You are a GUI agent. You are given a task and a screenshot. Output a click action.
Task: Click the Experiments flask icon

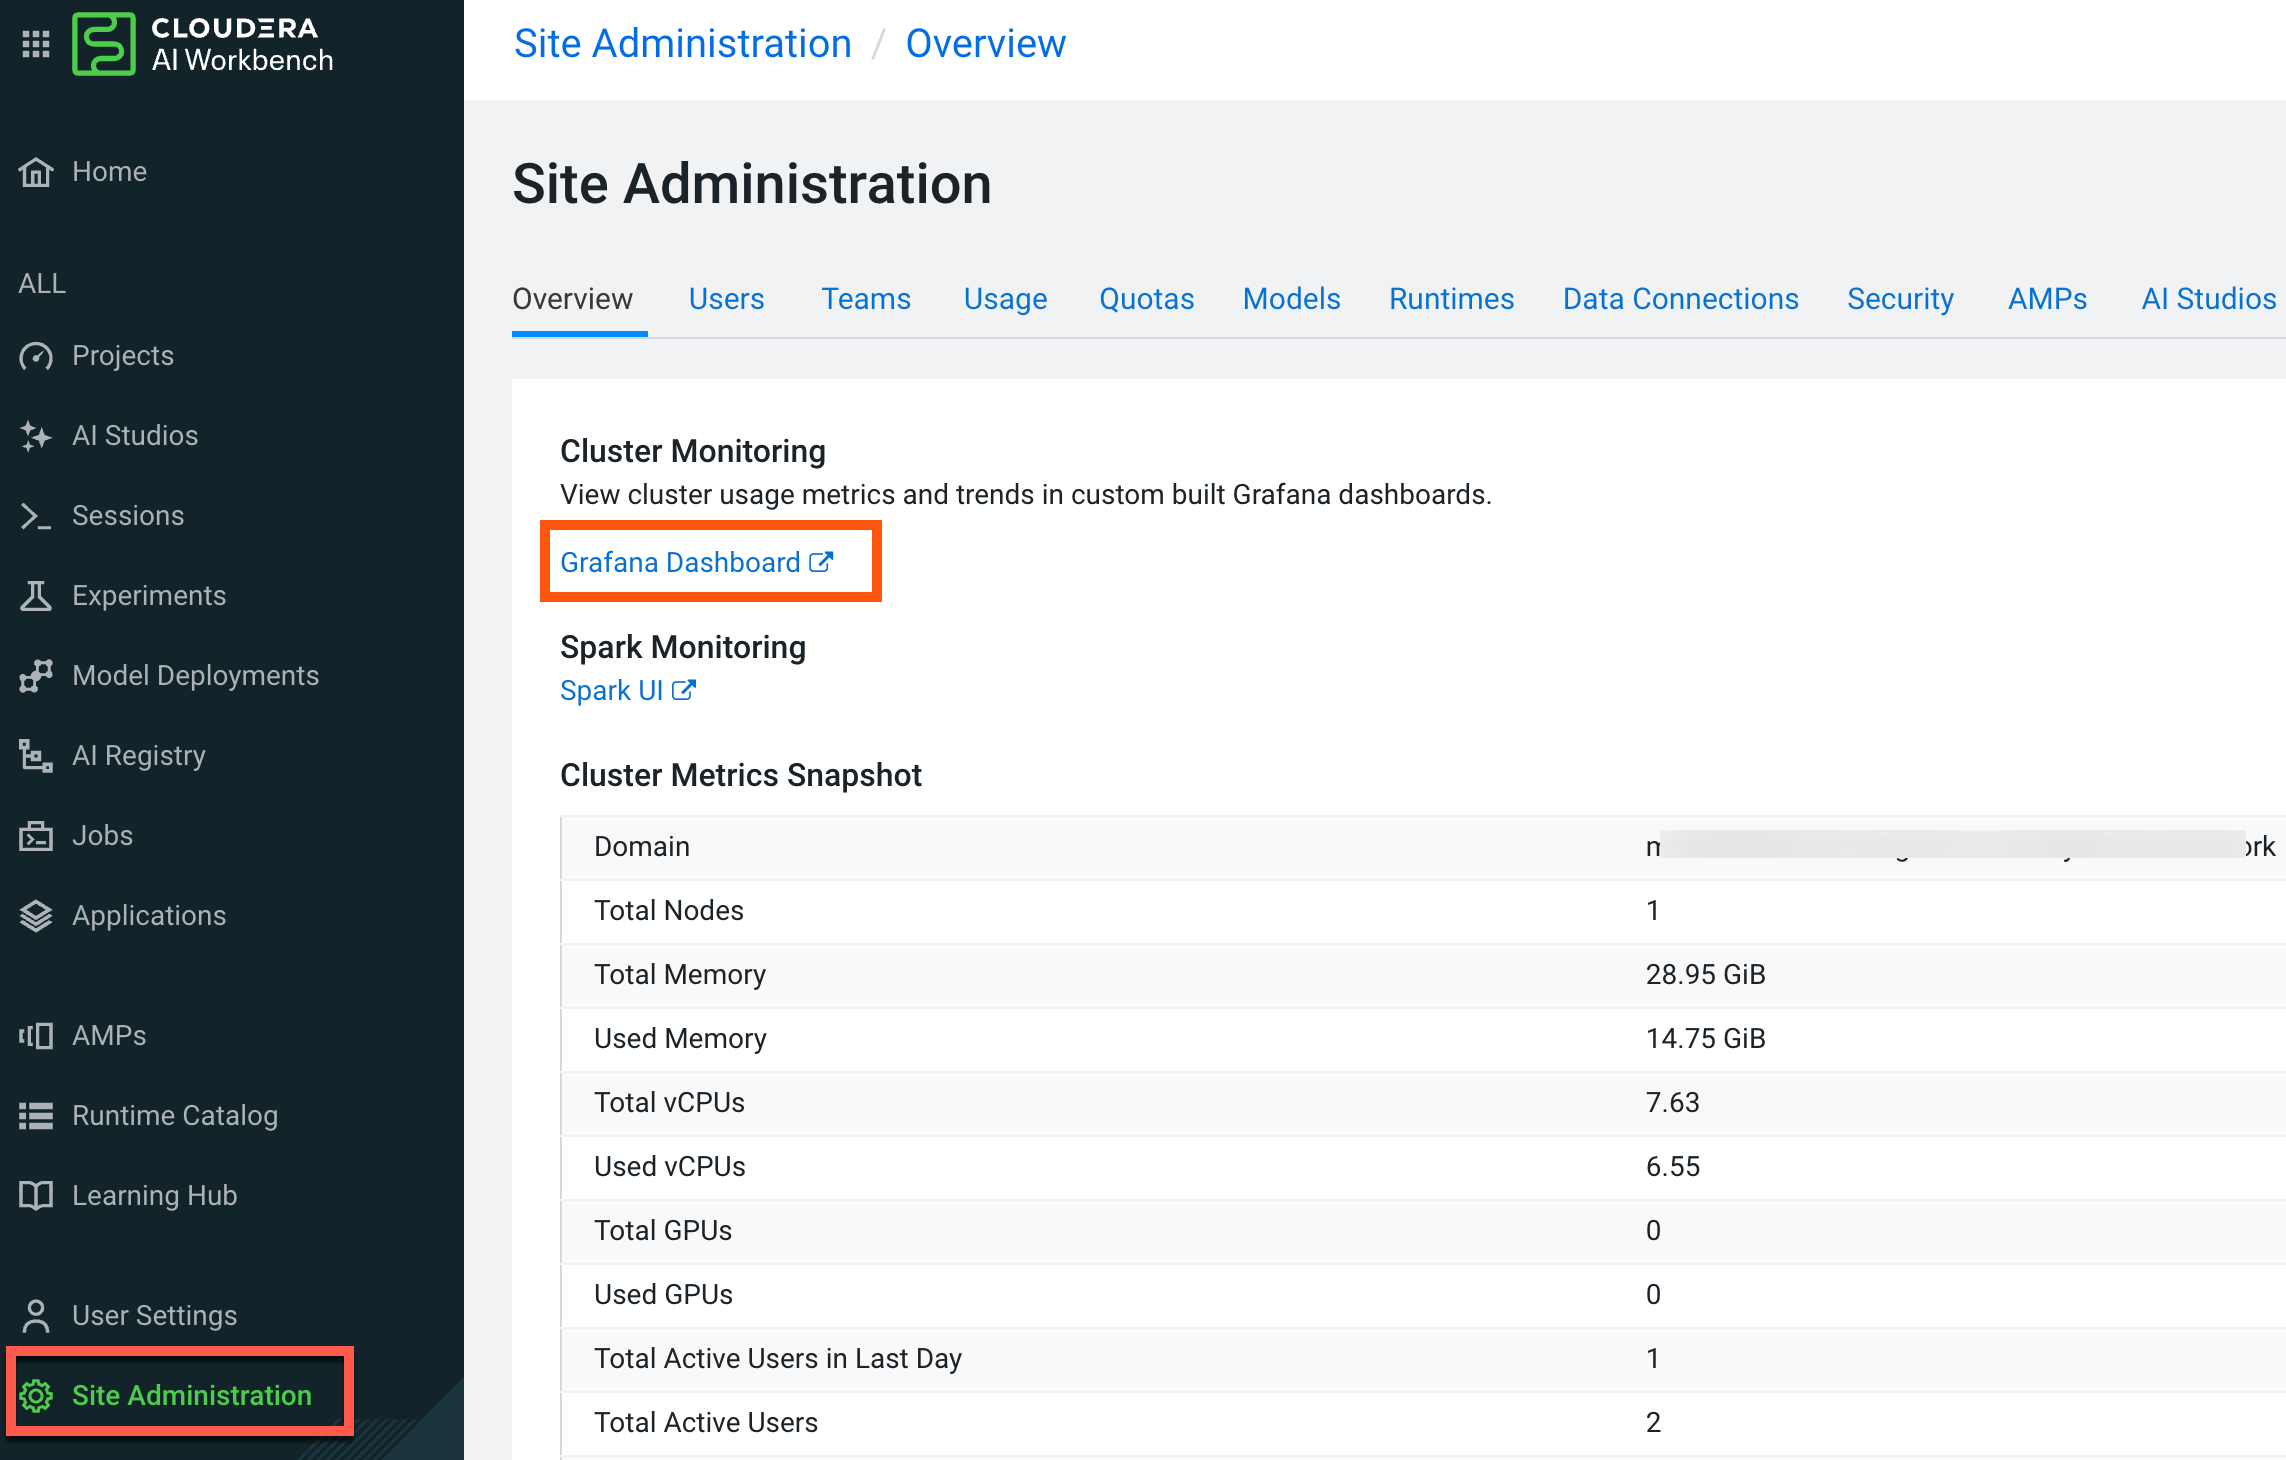coord(36,596)
